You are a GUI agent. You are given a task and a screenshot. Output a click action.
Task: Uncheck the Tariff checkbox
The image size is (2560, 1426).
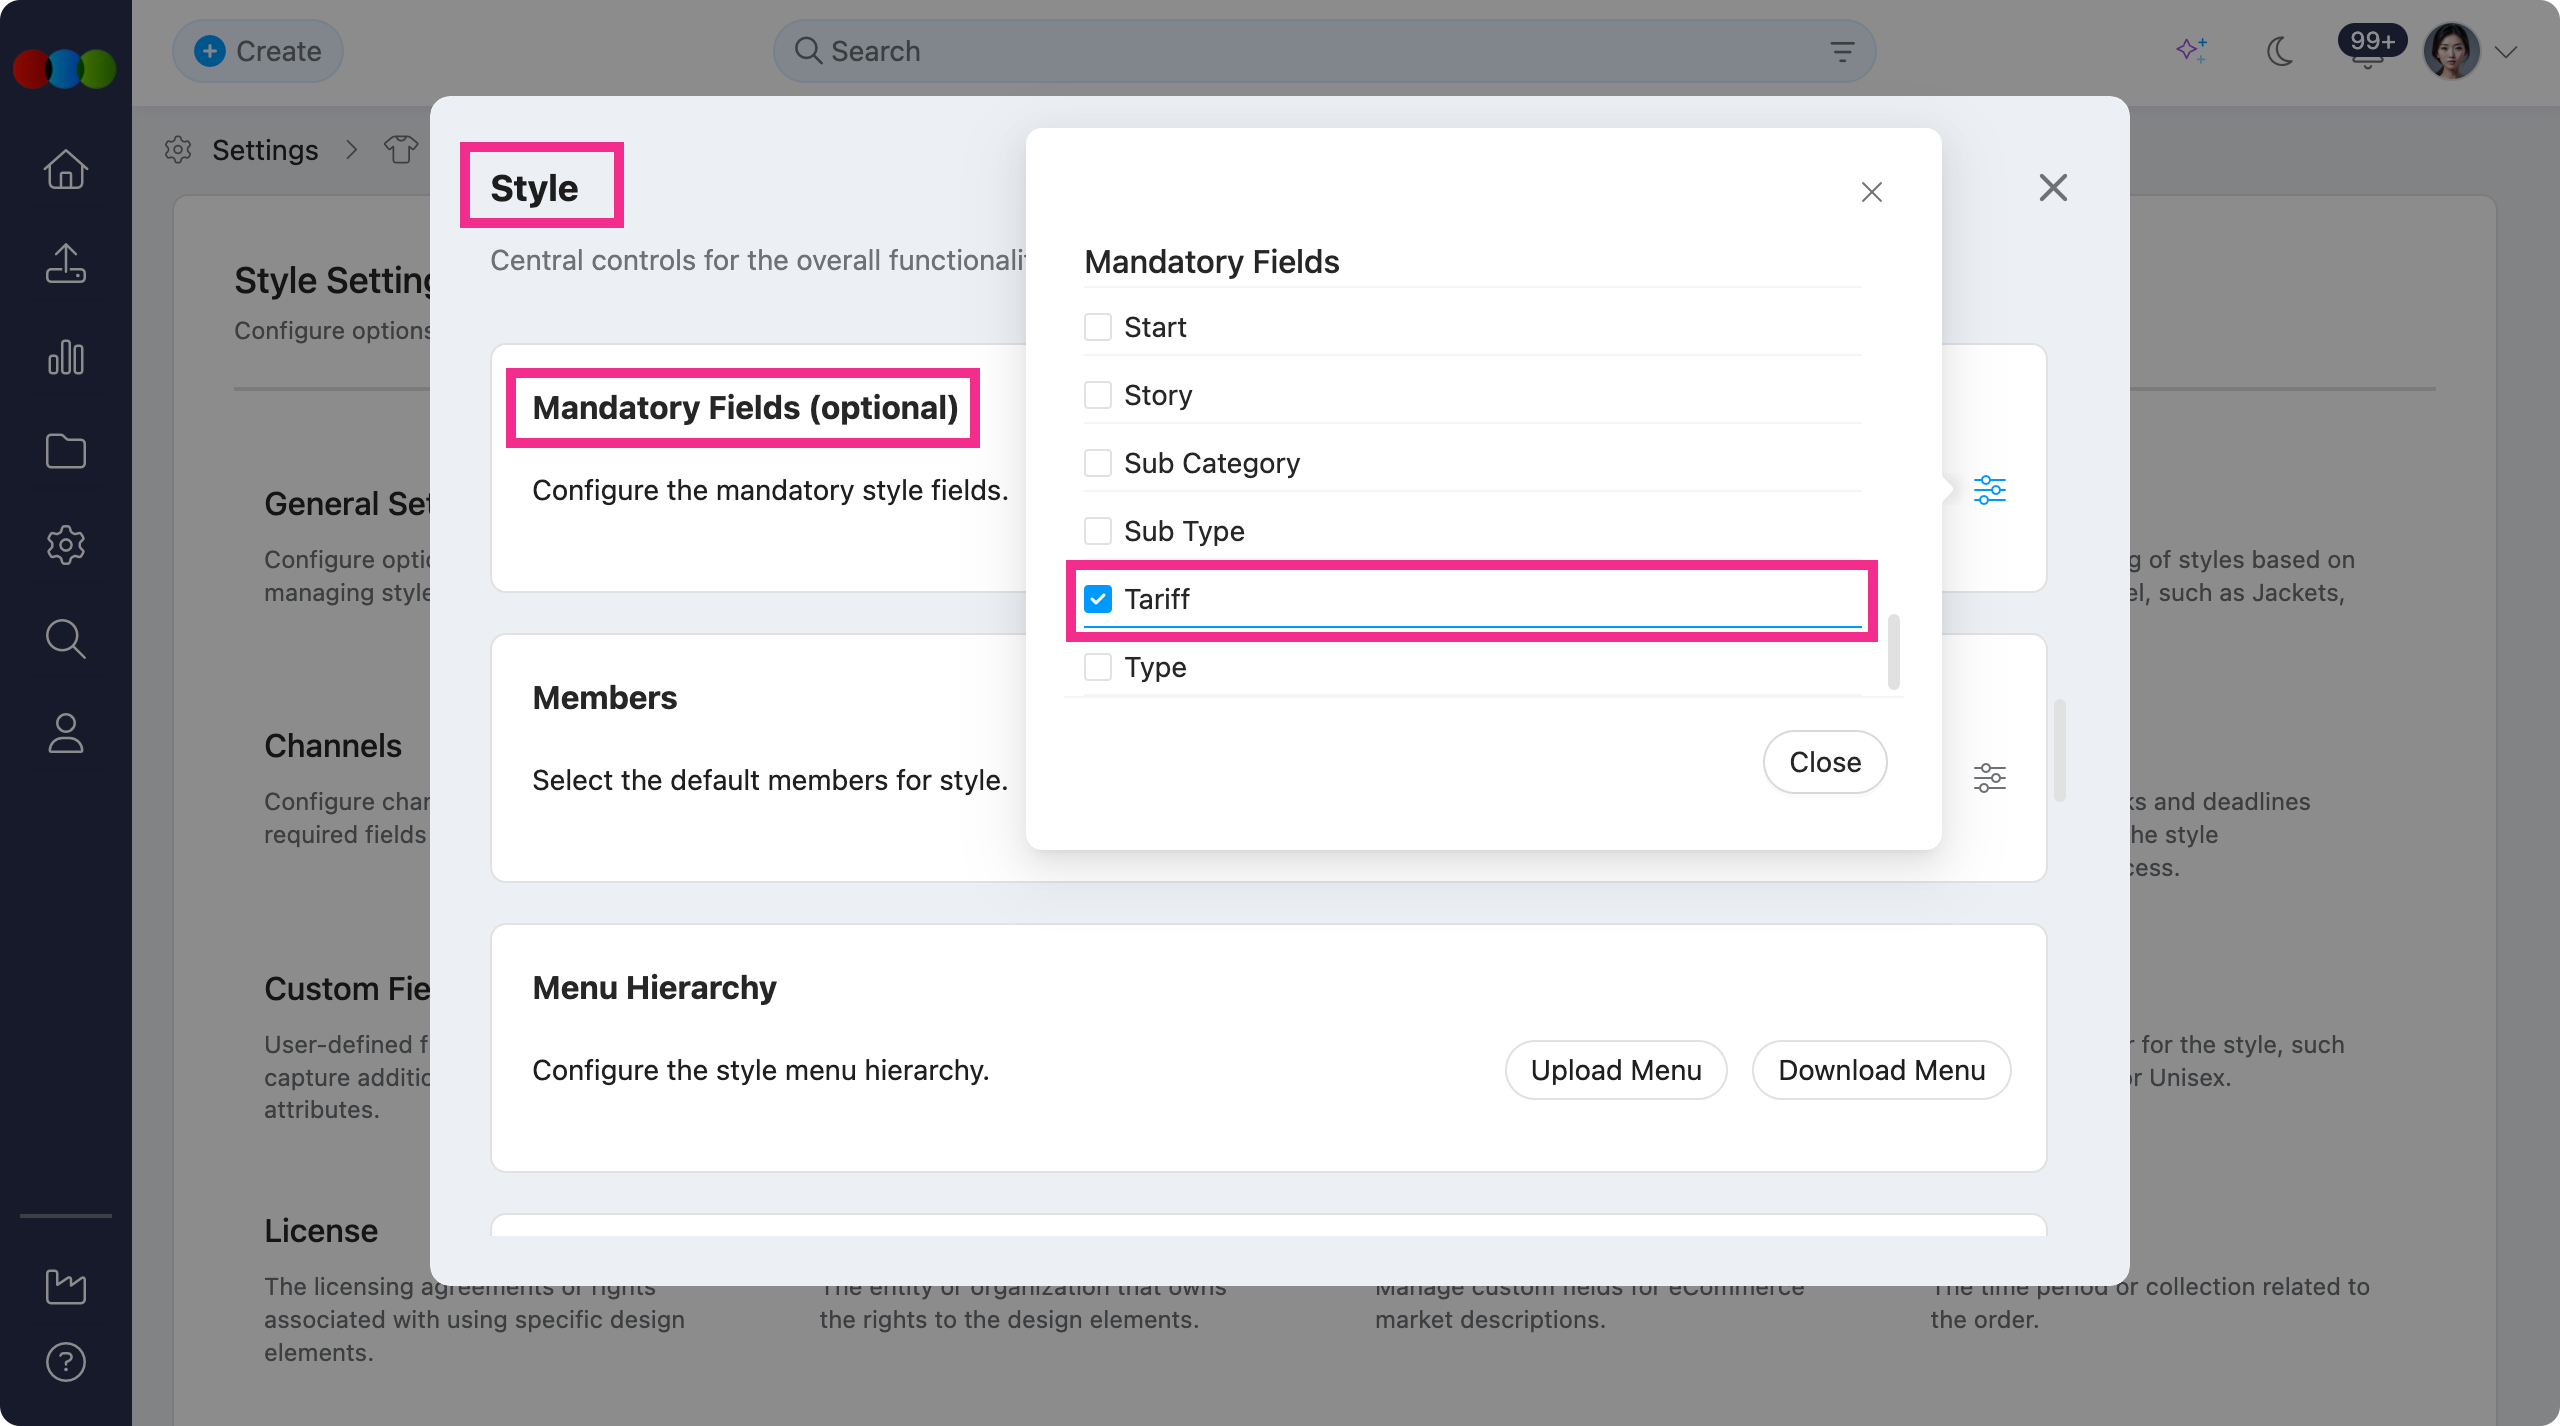point(1098,599)
